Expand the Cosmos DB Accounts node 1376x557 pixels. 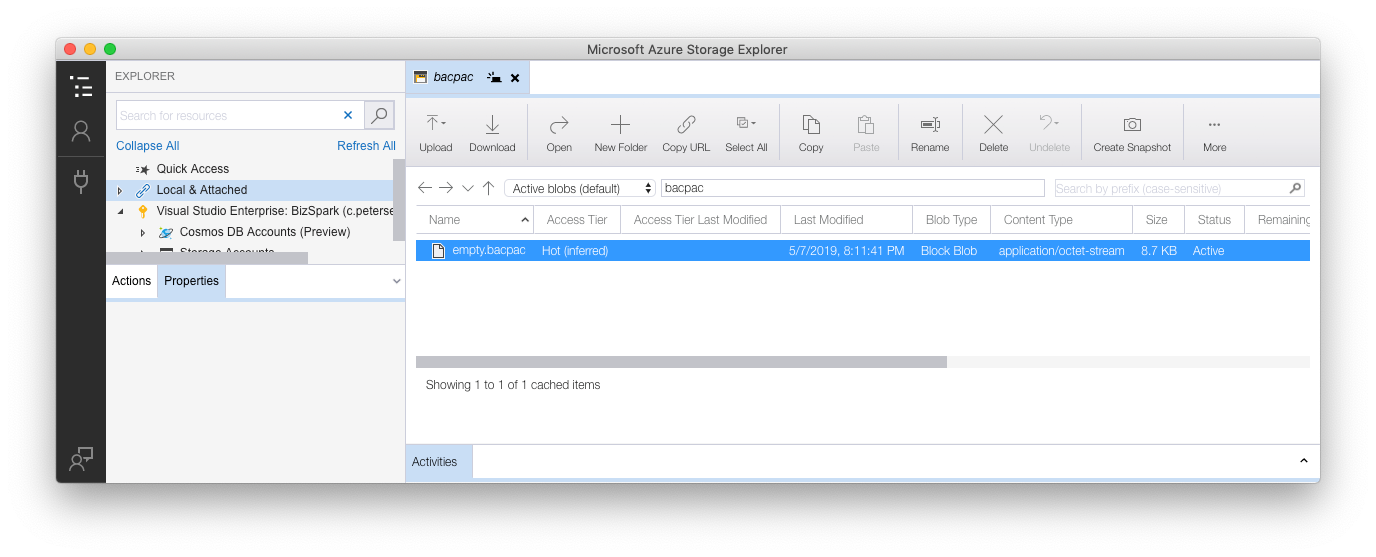coord(143,232)
